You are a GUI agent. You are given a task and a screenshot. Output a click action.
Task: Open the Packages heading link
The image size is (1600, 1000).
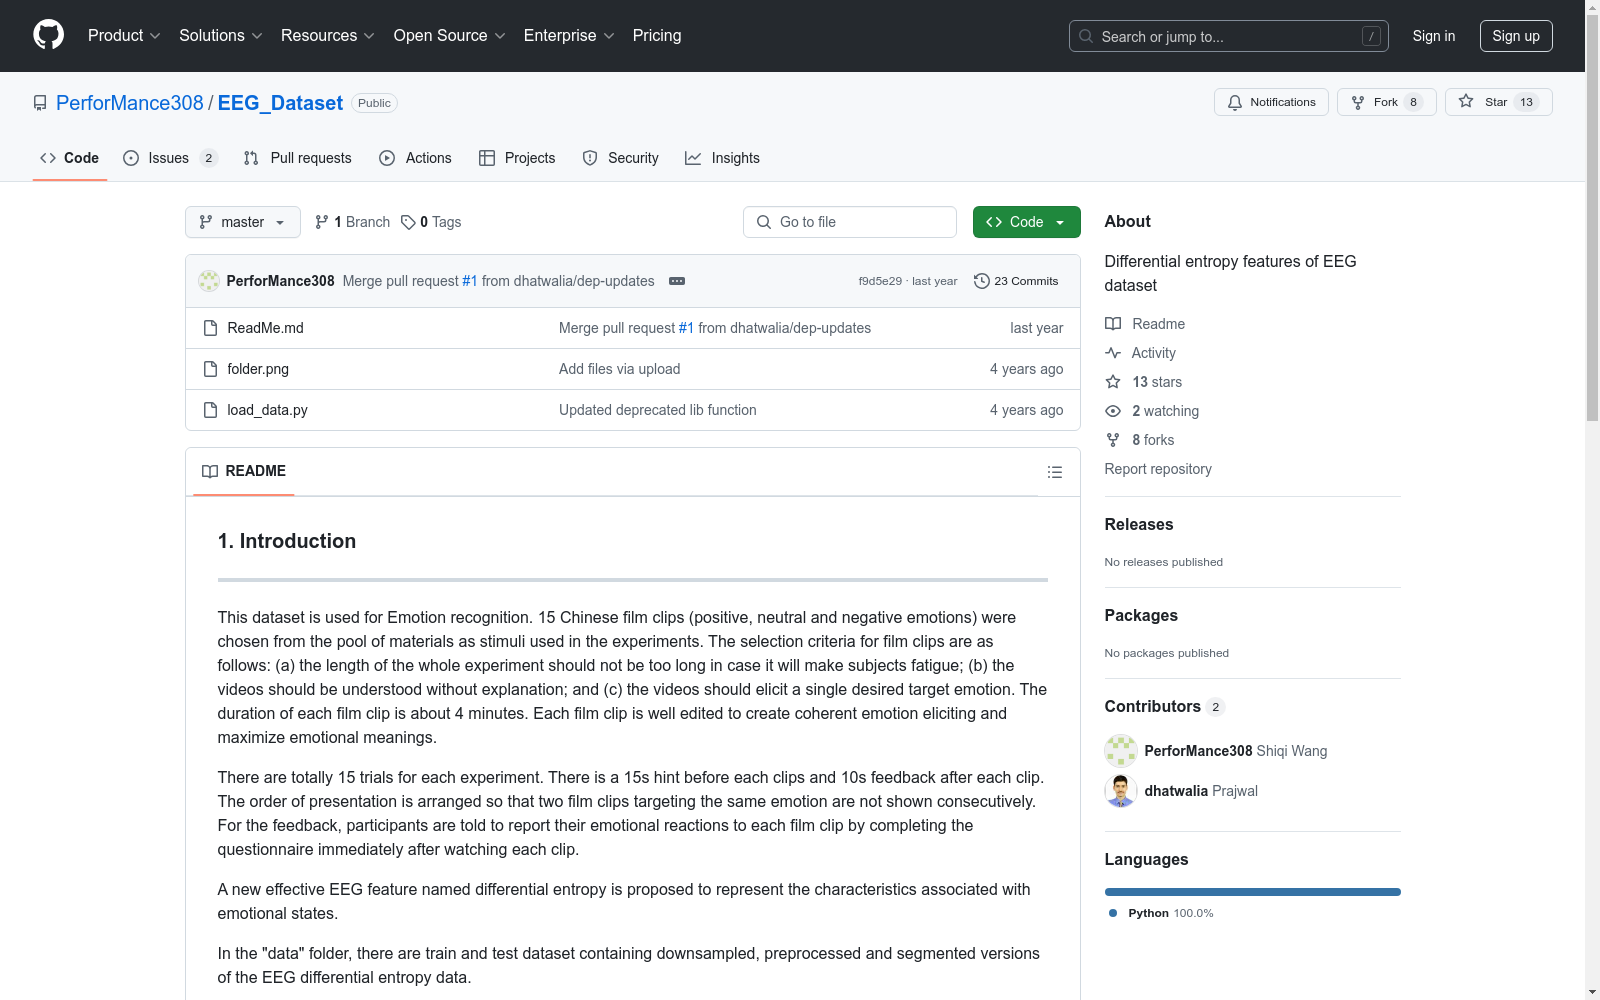[x=1141, y=615]
